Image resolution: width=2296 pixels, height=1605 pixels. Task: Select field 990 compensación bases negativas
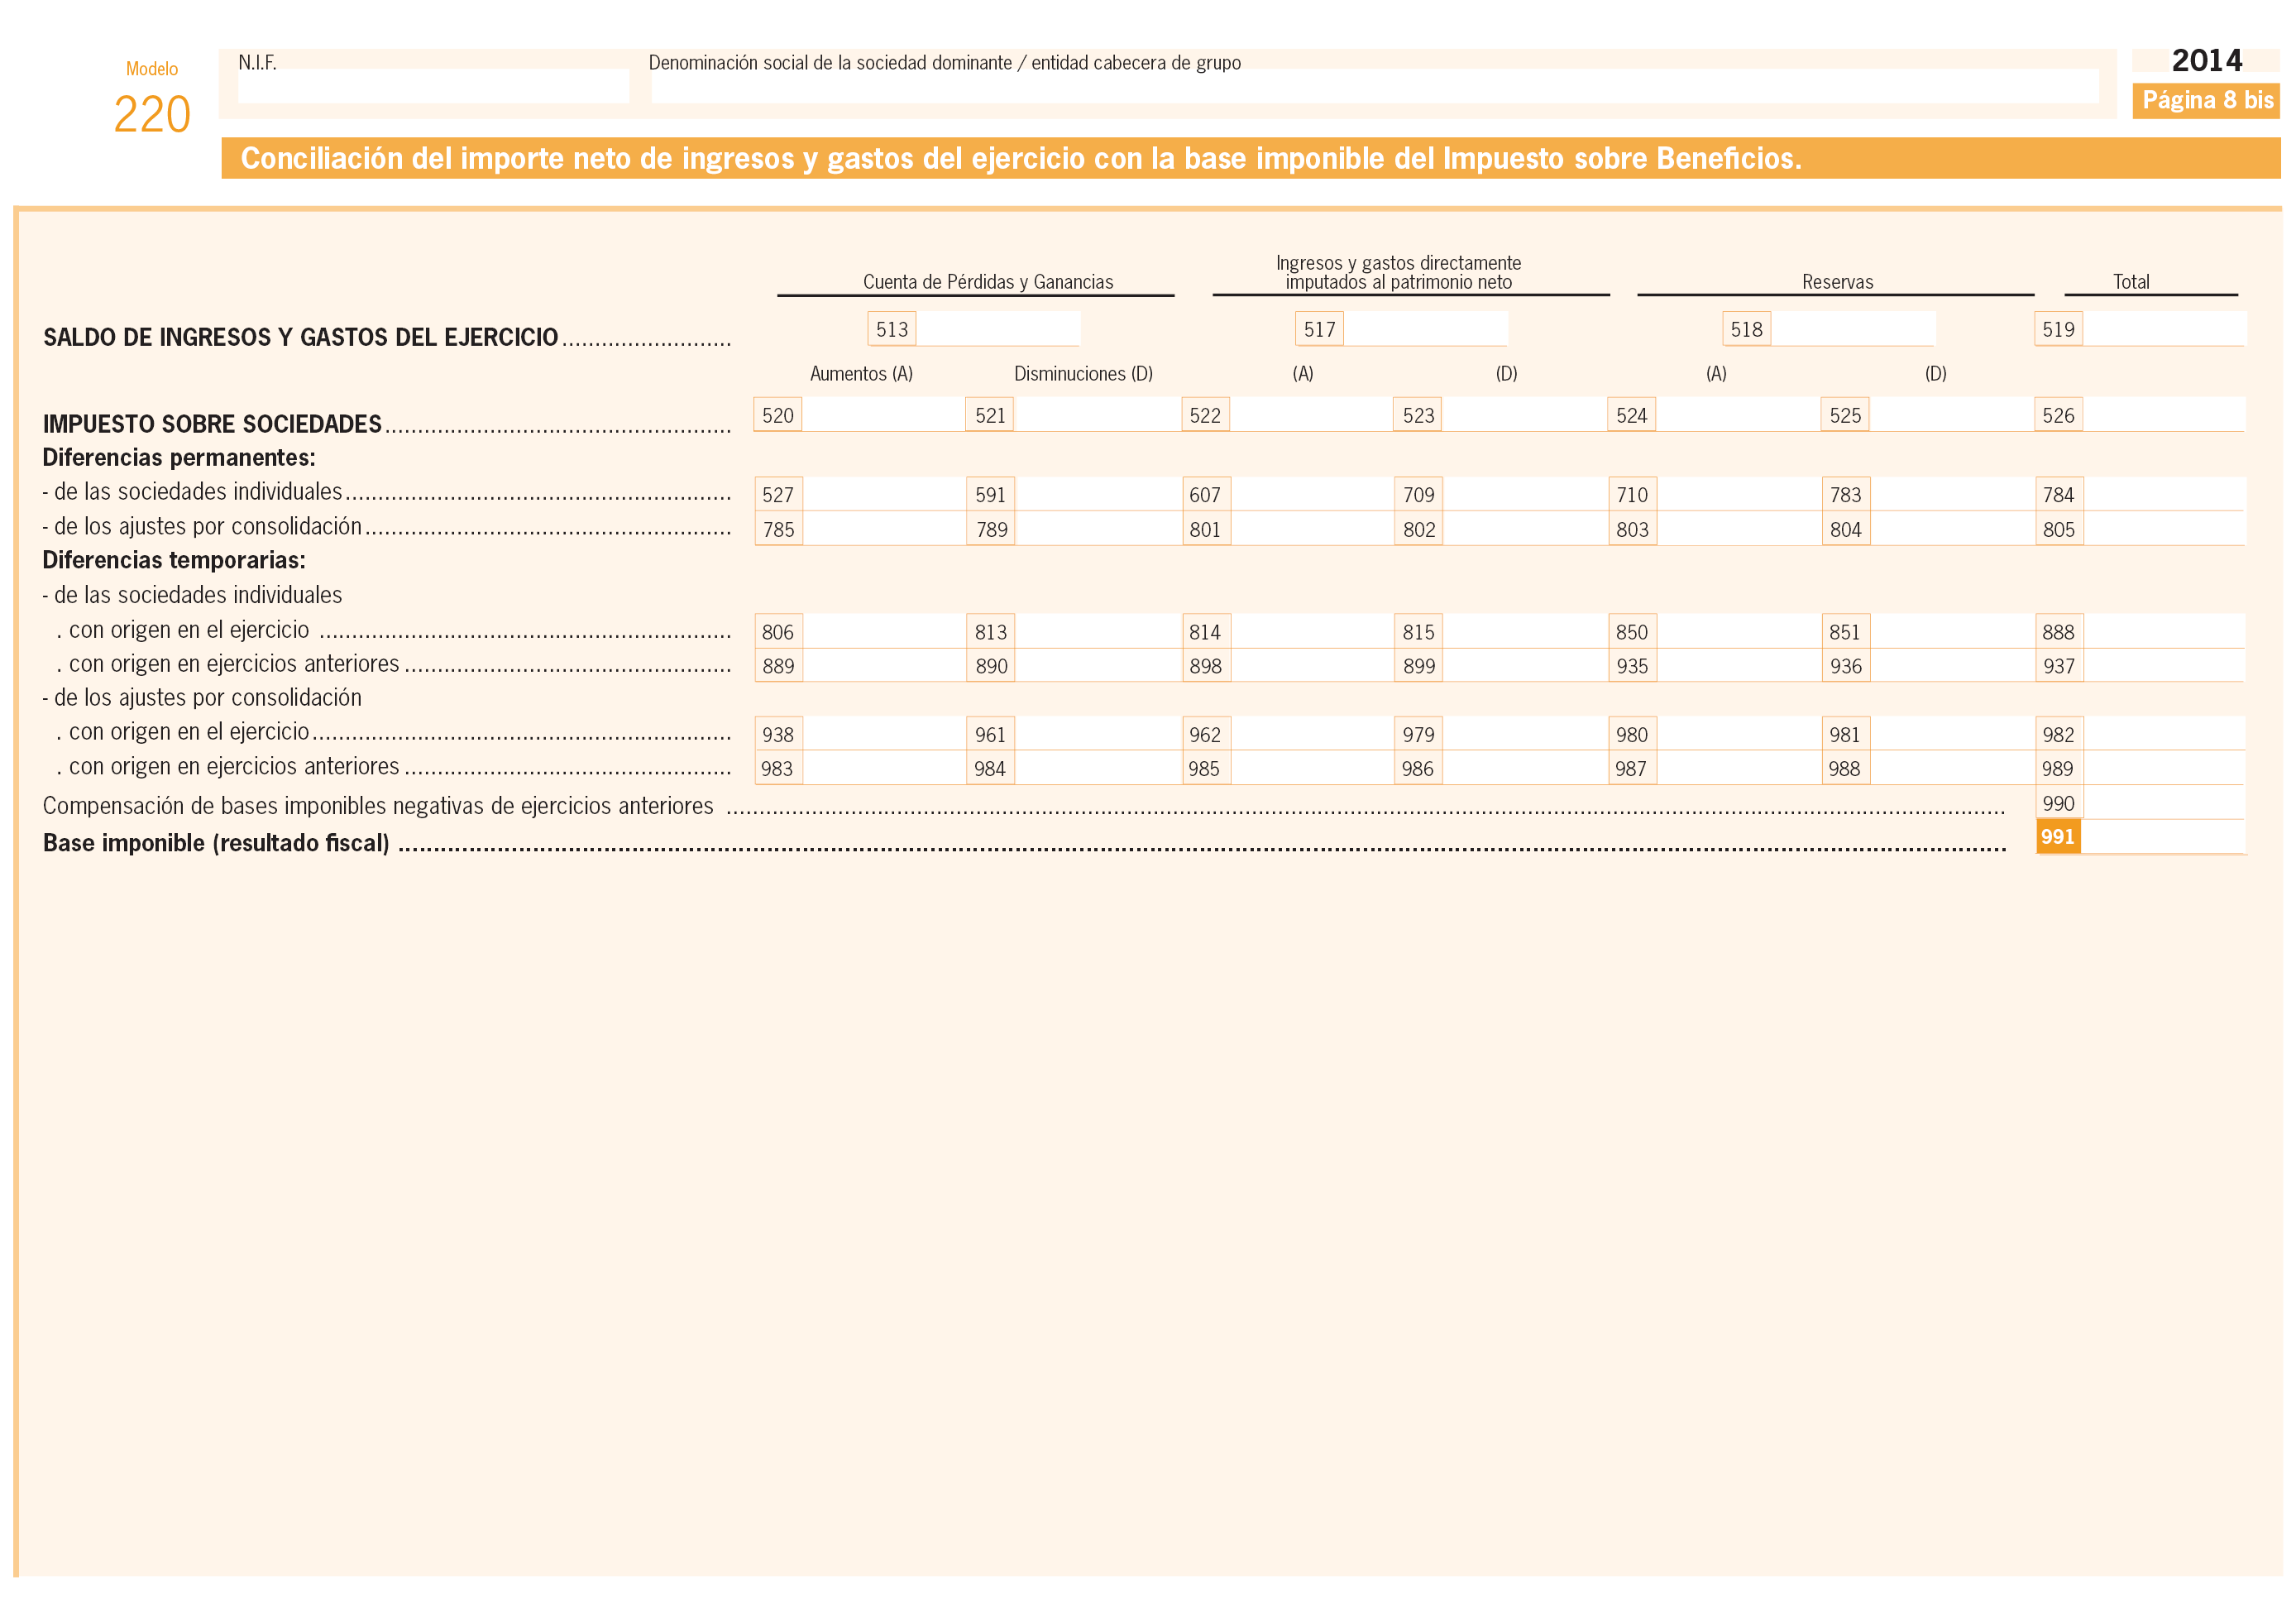tap(2165, 803)
